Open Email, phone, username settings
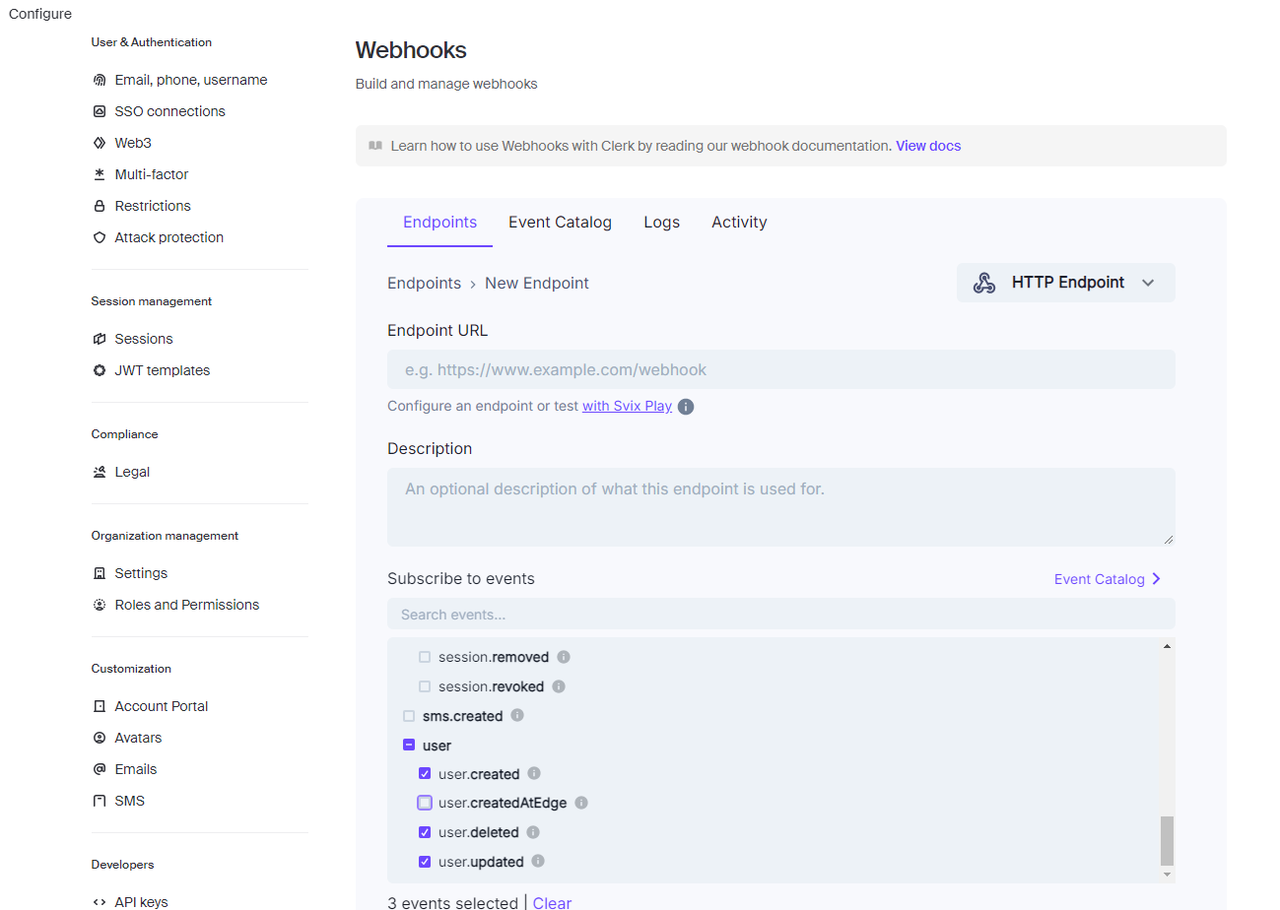The width and height of the screenshot is (1280, 910). pyautogui.click(x=191, y=80)
